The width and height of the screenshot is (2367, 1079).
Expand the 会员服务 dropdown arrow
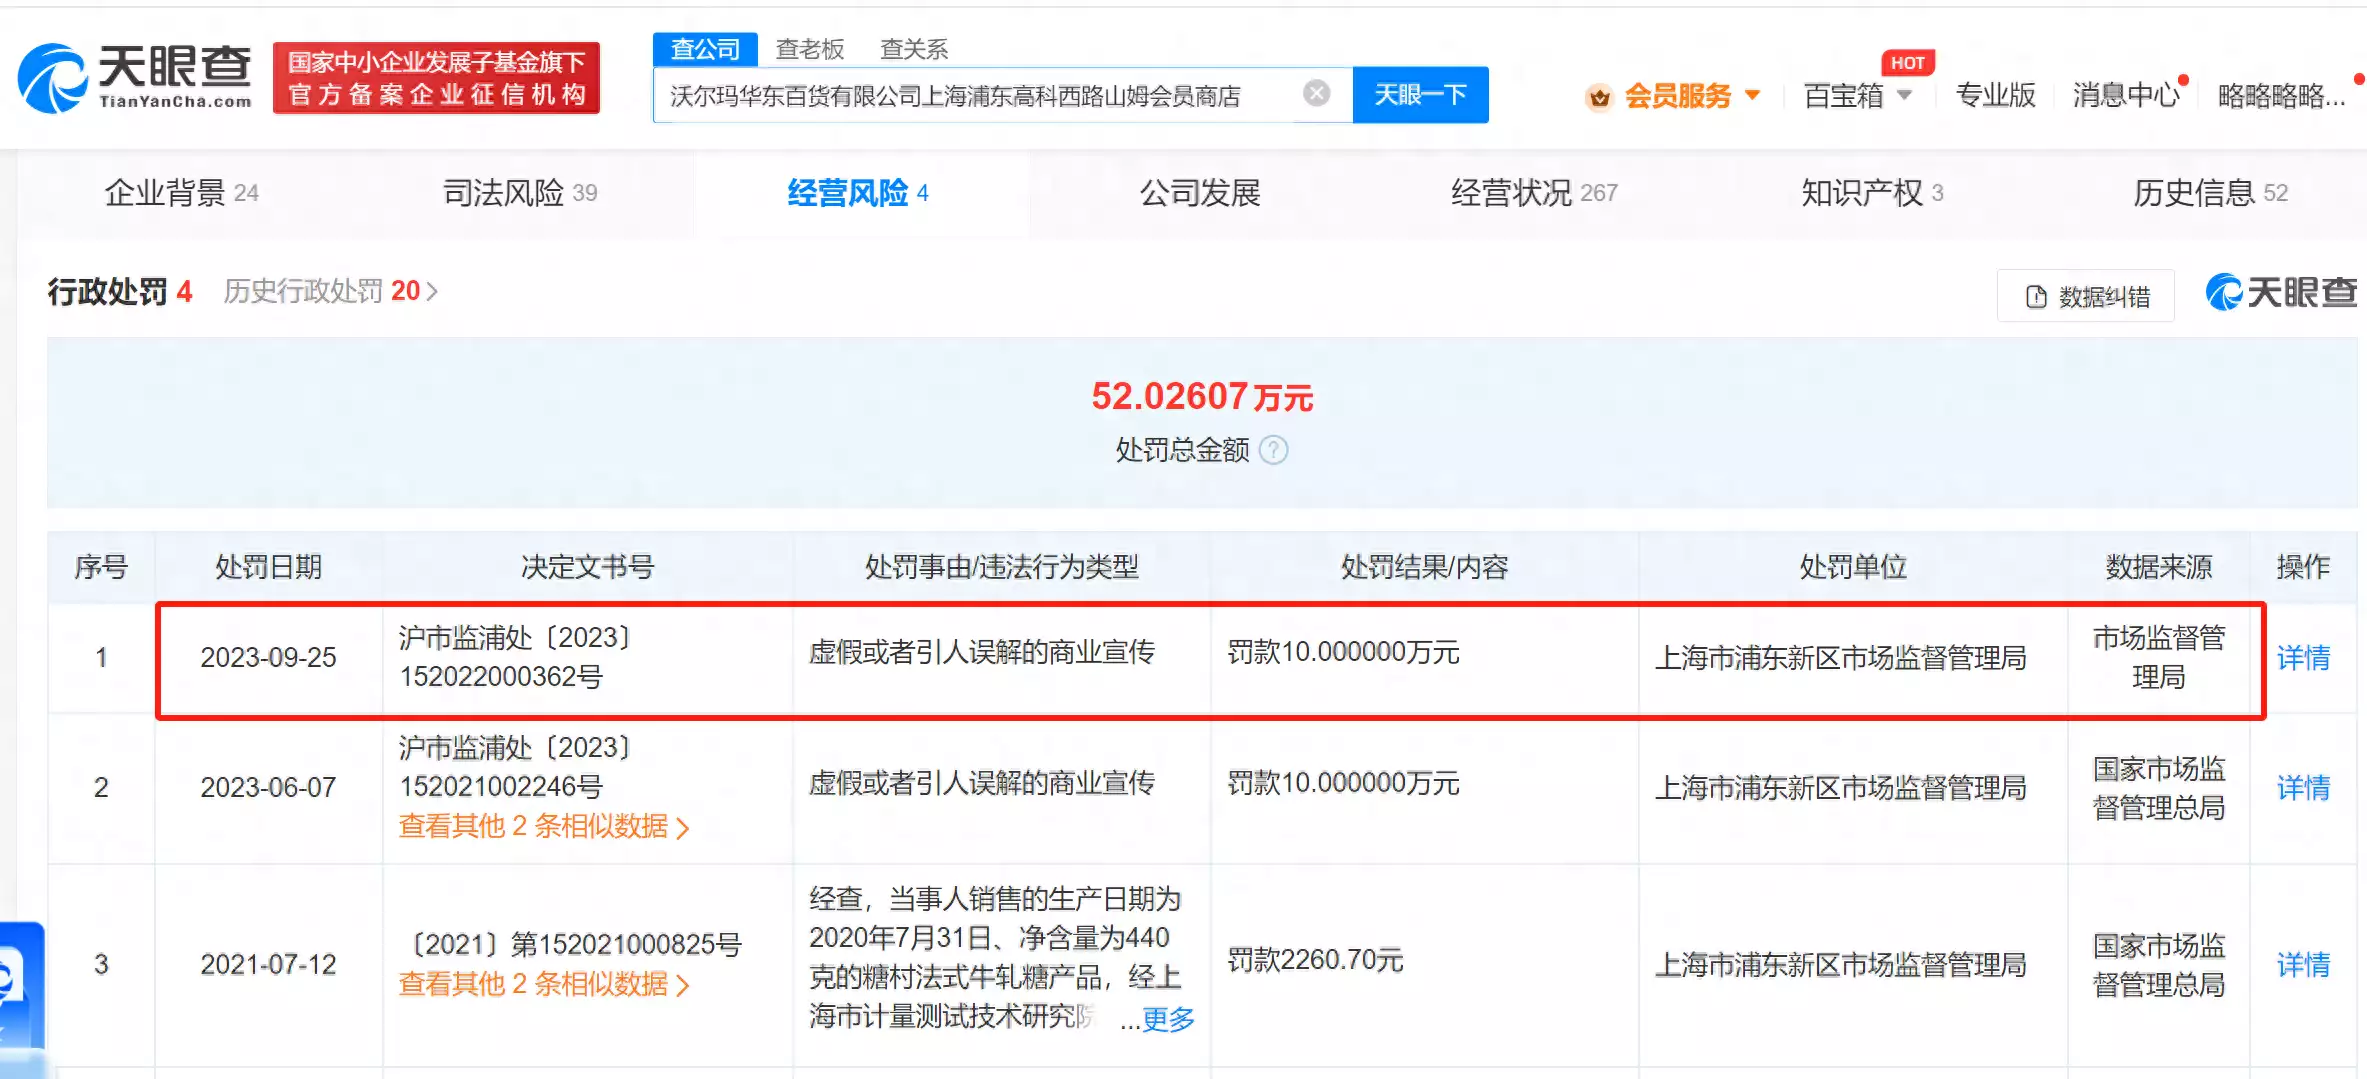pos(1752,95)
